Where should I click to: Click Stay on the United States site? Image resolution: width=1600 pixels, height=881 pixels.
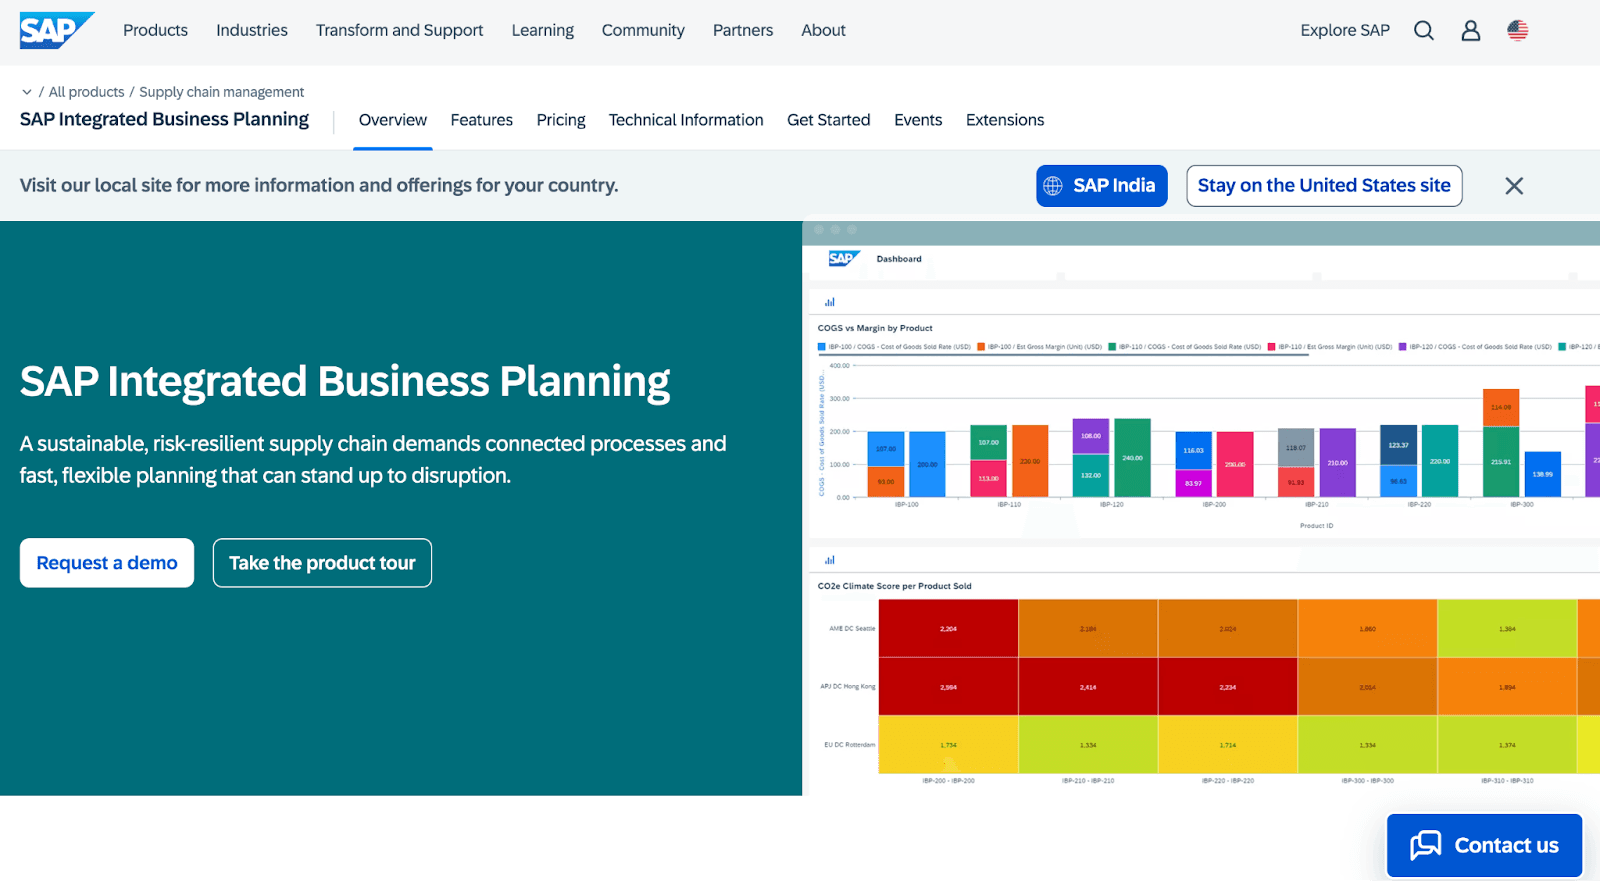[x=1324, y=186]
